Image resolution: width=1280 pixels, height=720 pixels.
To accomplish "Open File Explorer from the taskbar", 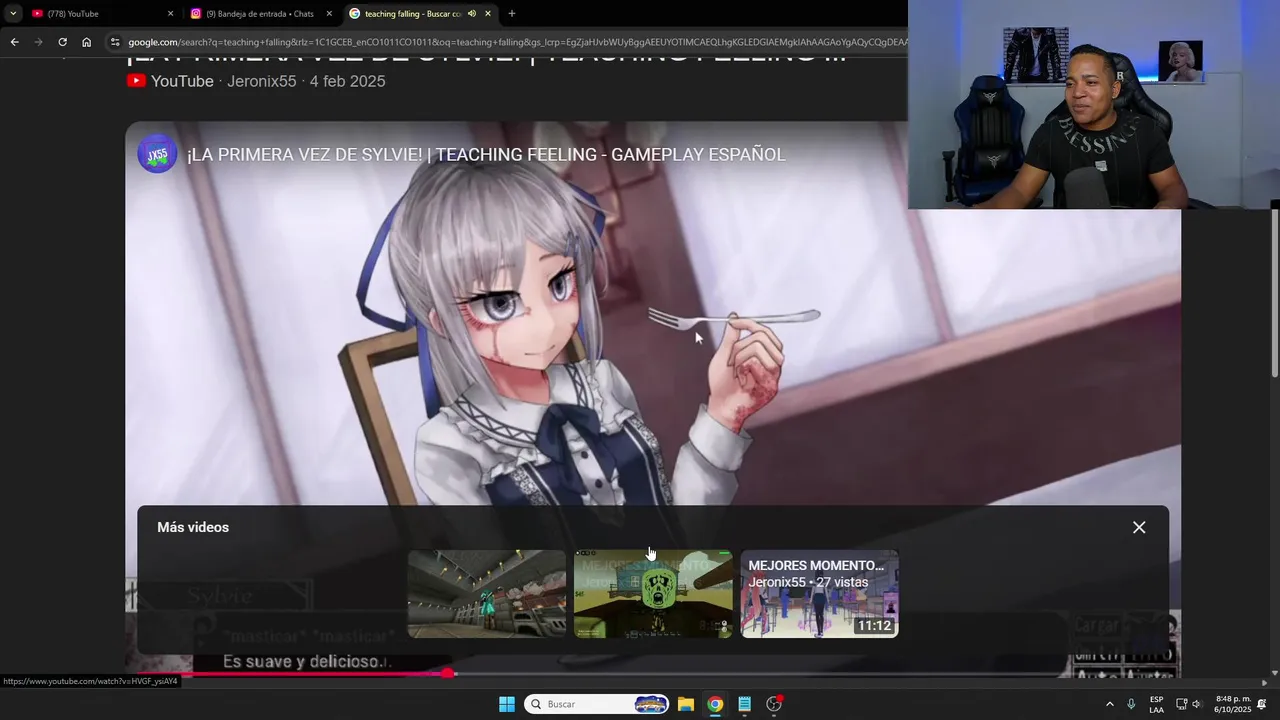I will [x=686, y=704].
